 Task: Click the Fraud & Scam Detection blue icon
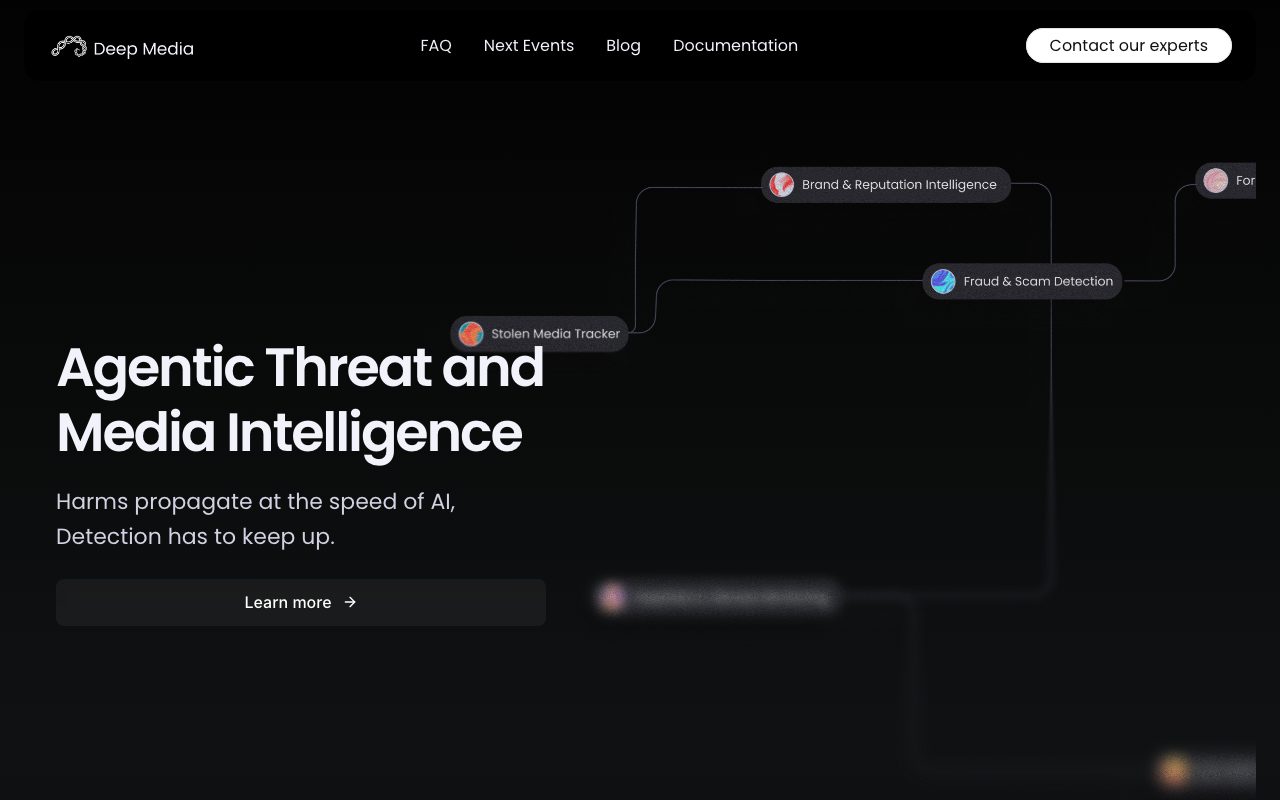click(943, 282)
